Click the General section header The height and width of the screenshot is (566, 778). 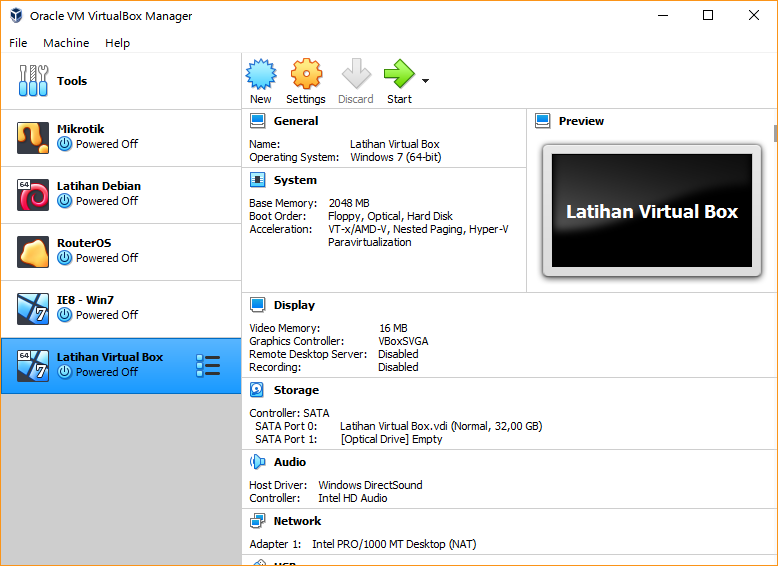click(295, 121)
